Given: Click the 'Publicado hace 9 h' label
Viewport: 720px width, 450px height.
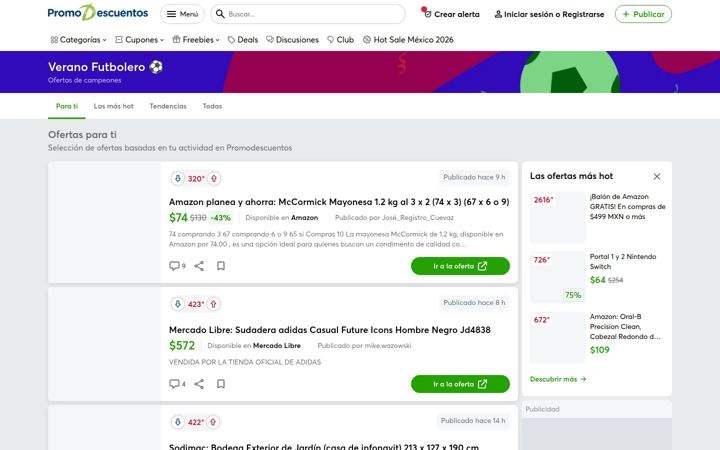Looking at the screenshot, I should tap(474, 177).
